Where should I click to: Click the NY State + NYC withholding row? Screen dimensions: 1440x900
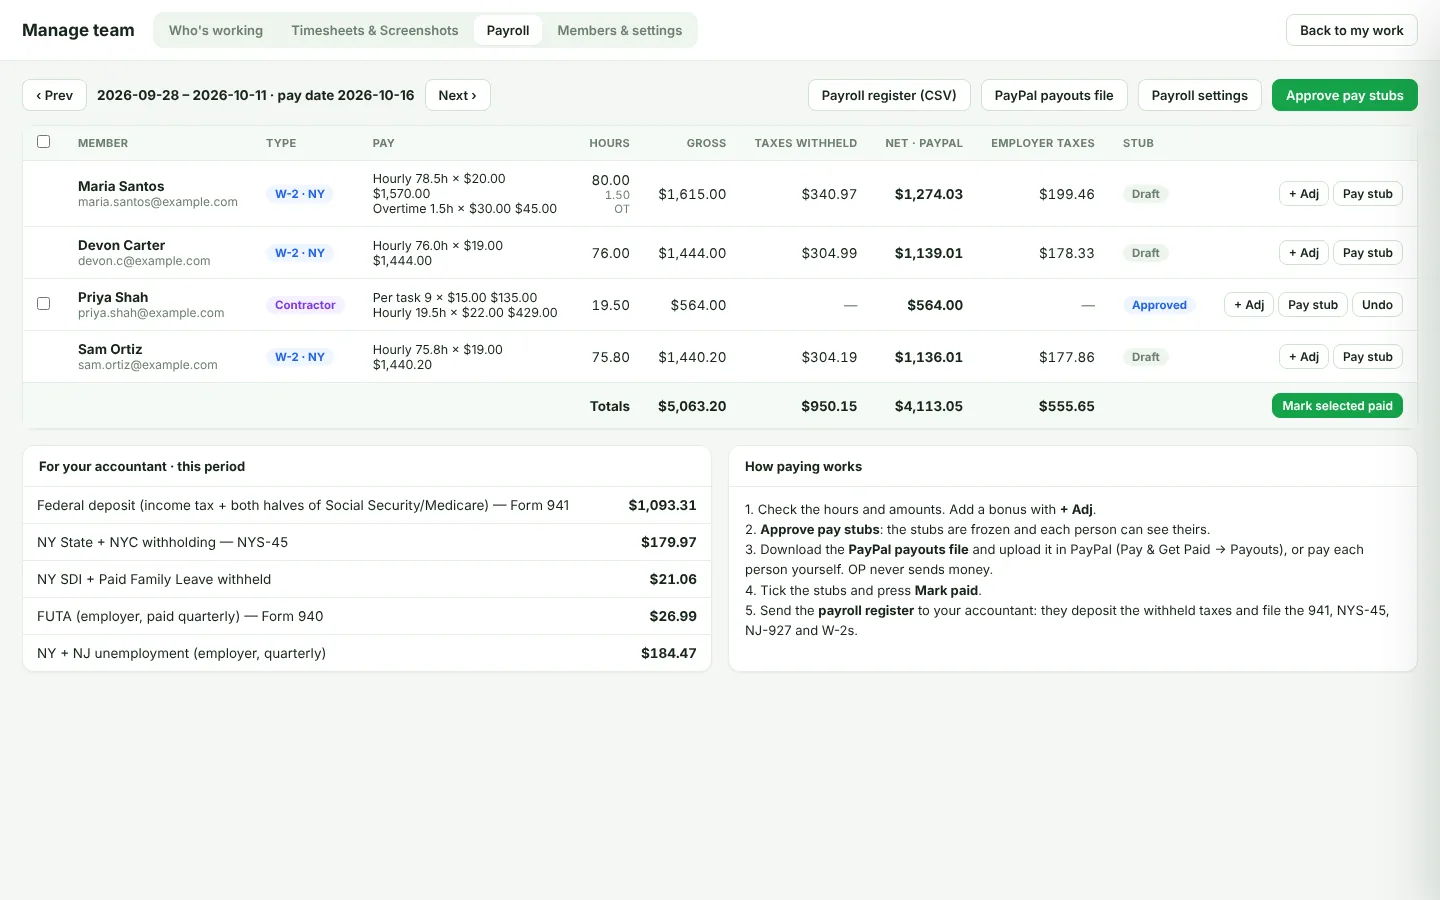tap(367, 542)
